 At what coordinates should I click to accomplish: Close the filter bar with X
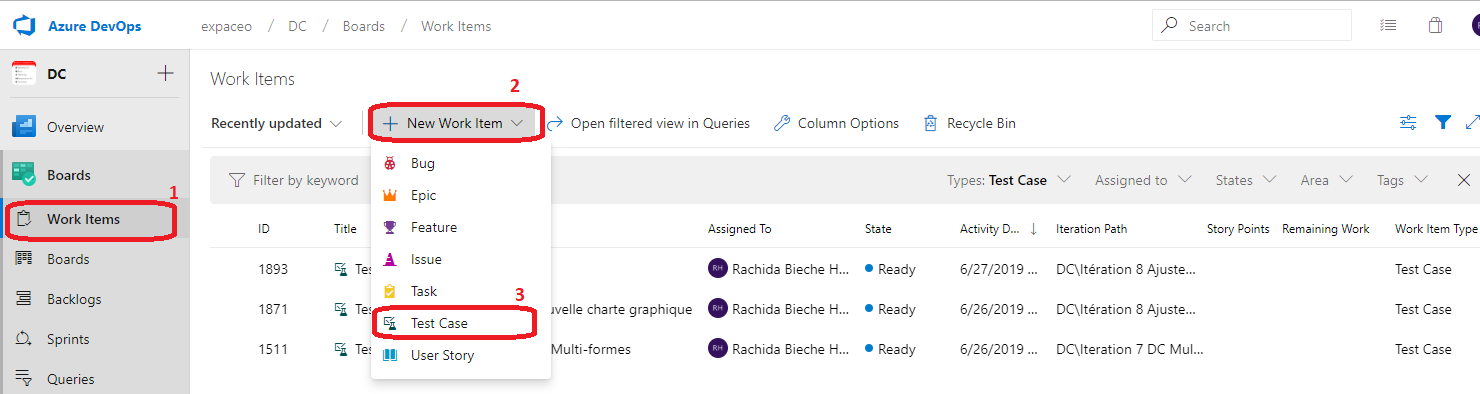tap(1463, 180)
